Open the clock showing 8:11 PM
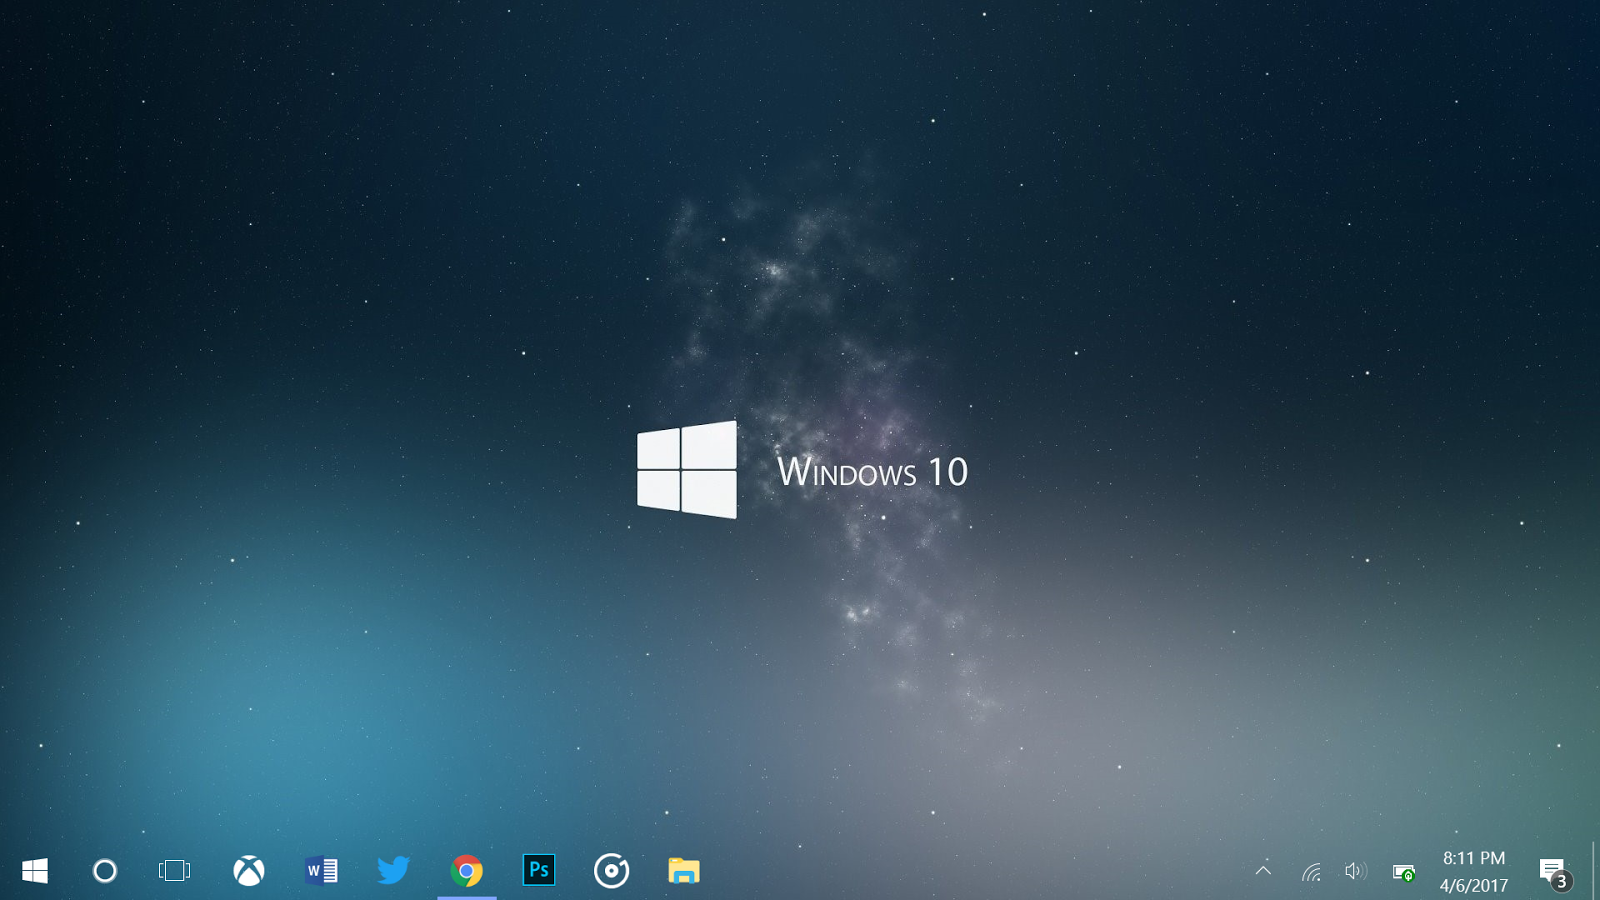 pos(1474,871)
